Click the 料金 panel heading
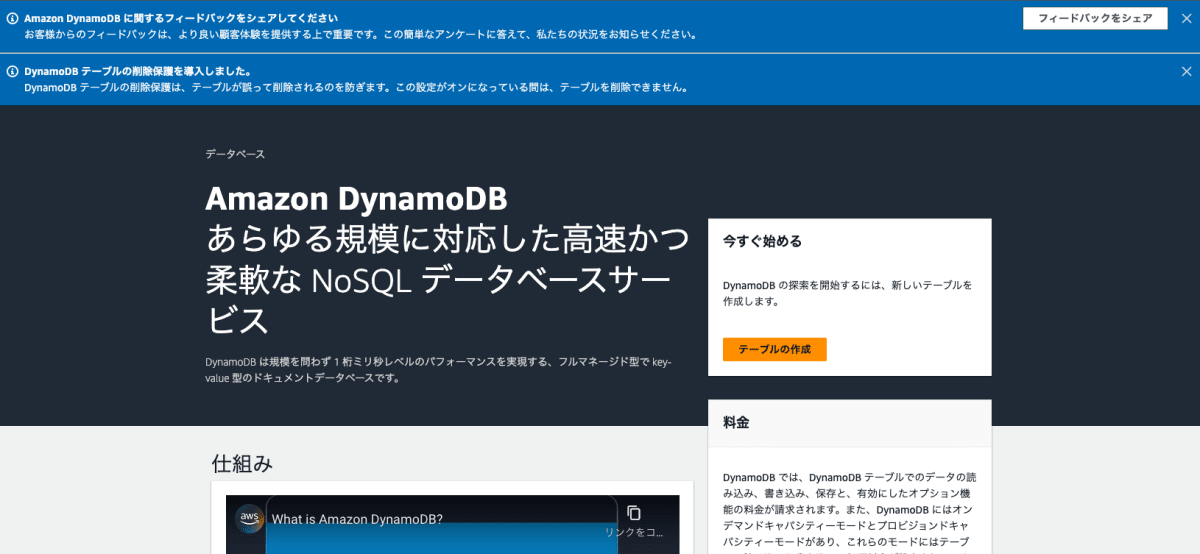Image resolution: width=1200 pixels, height=554 pixels. coord(736,423)
